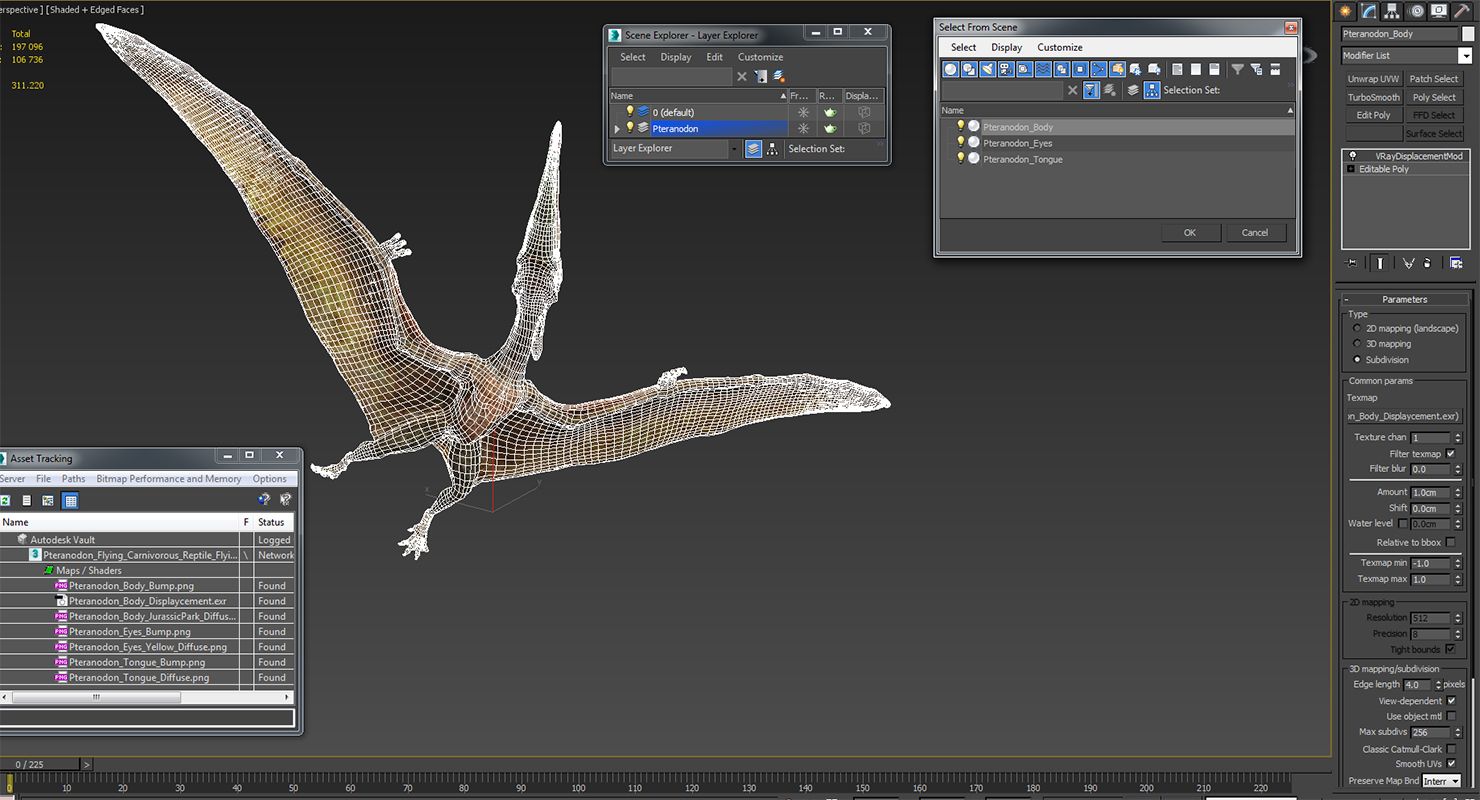1480x800 pixels.
Task: Toggle Display Helpers filter in Select From Scene
Action: [x=1024, y=69]
